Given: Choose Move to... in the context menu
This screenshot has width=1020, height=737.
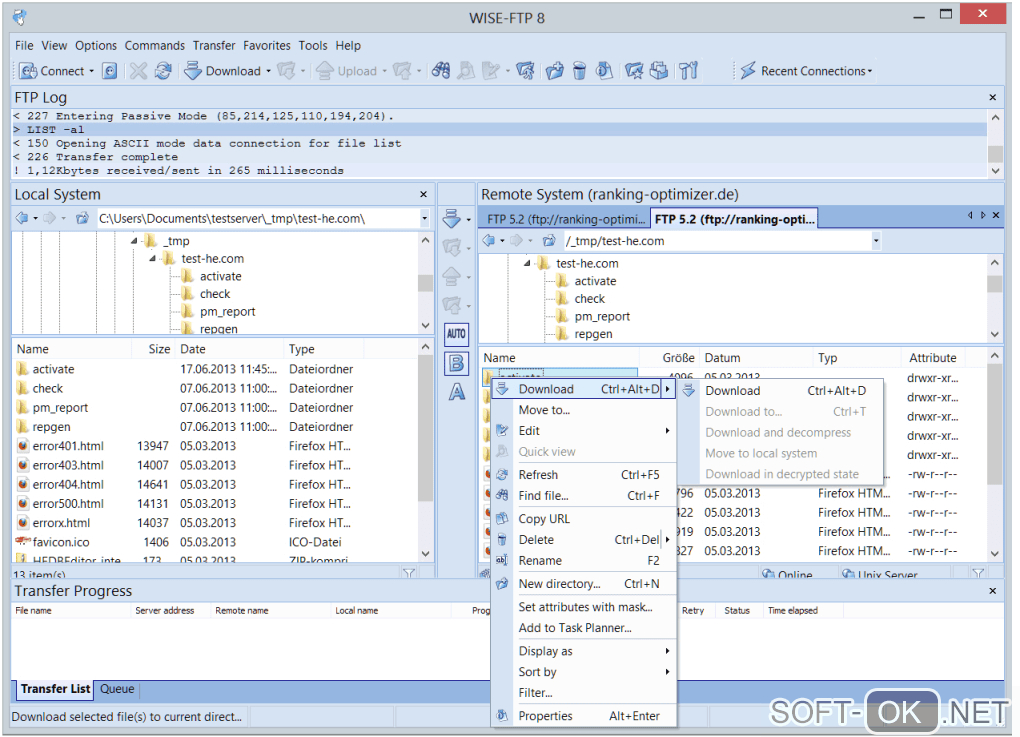Looking at the screenshot, I should pos(584,410).
